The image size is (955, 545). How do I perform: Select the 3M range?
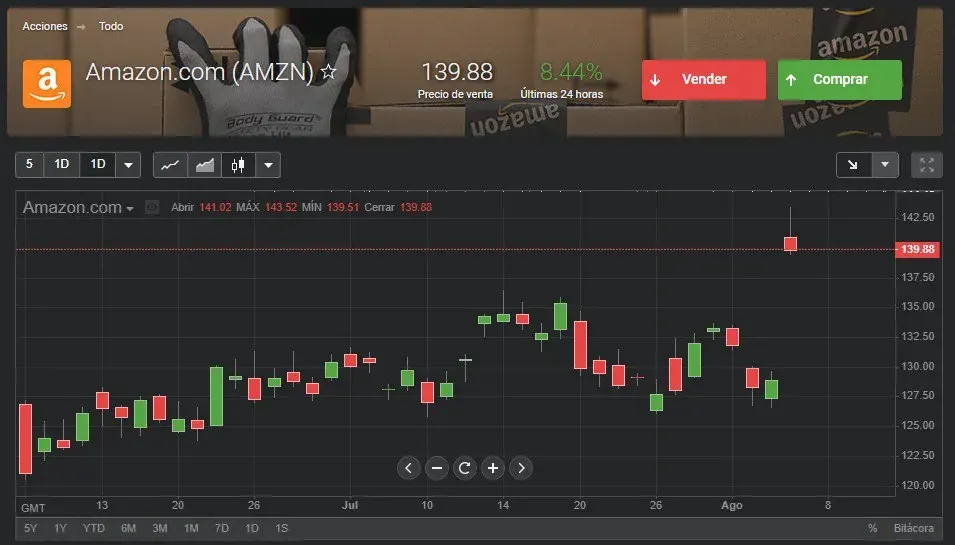coord(160,528)
